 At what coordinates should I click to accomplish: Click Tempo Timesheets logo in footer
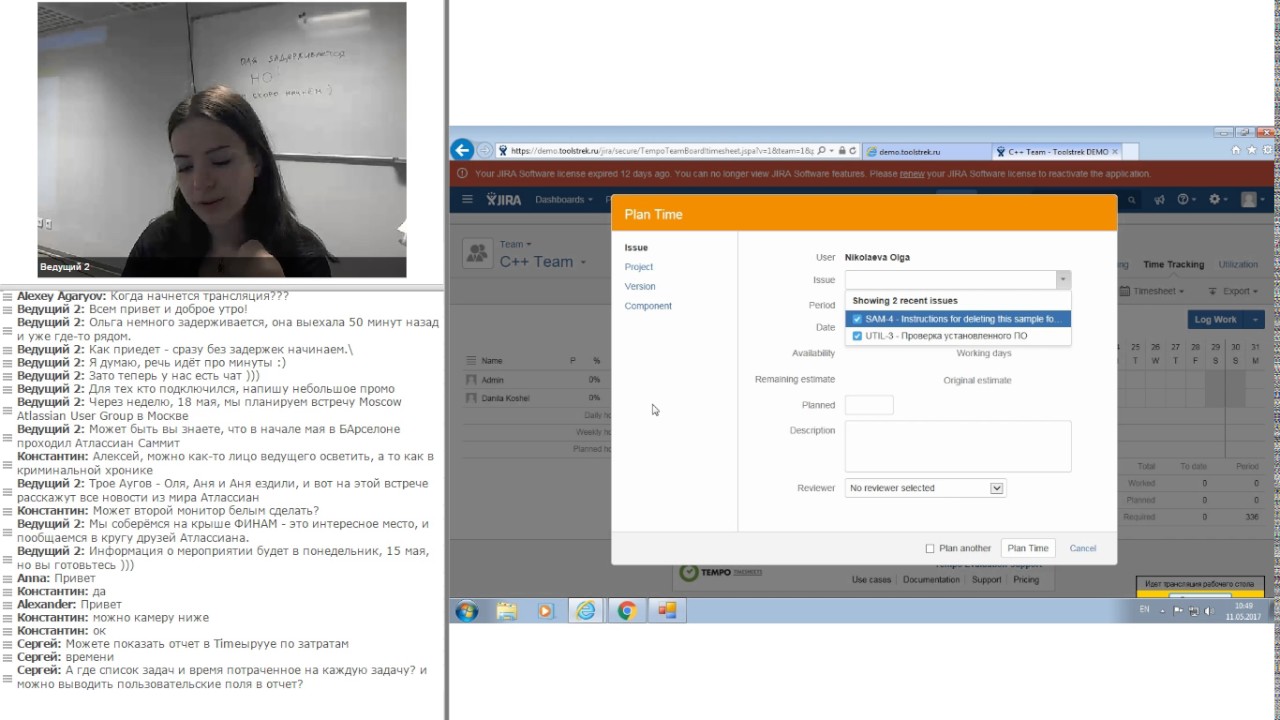(x=721, y=573)
